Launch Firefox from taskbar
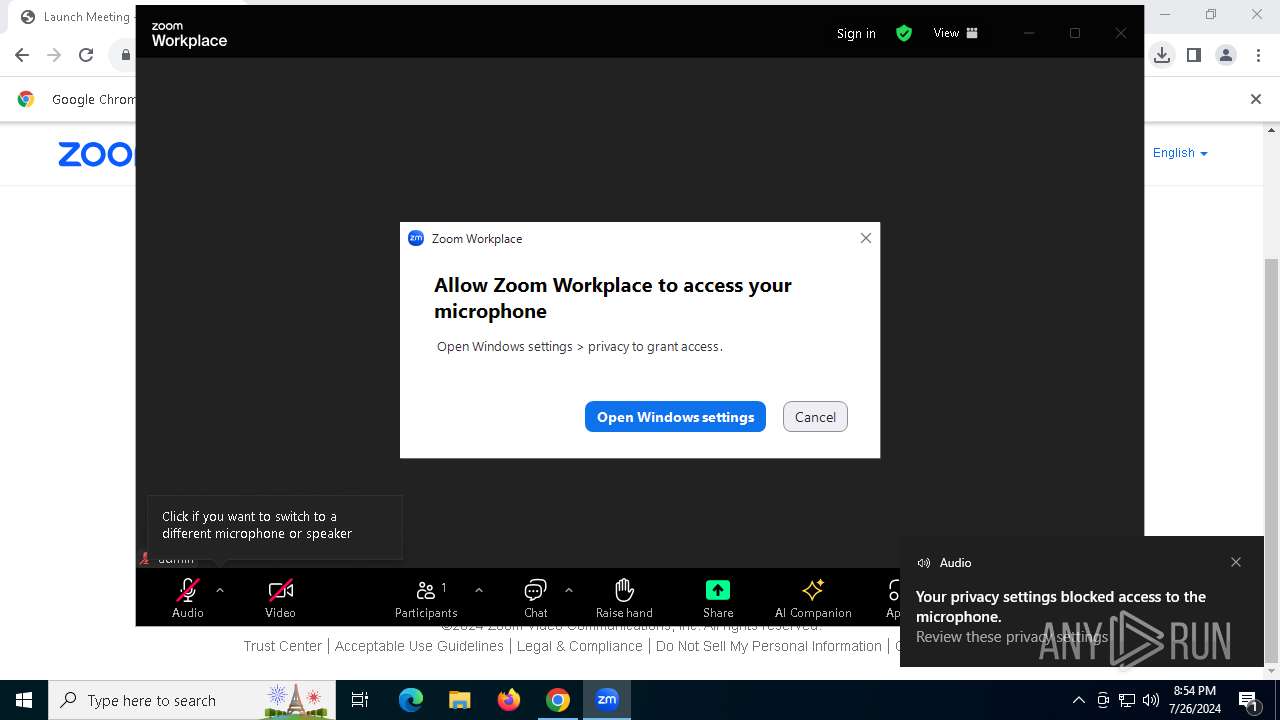Image resolution: width=1280 pixels, height=720 pixels. pyautogui.click(x=509, y=700)
